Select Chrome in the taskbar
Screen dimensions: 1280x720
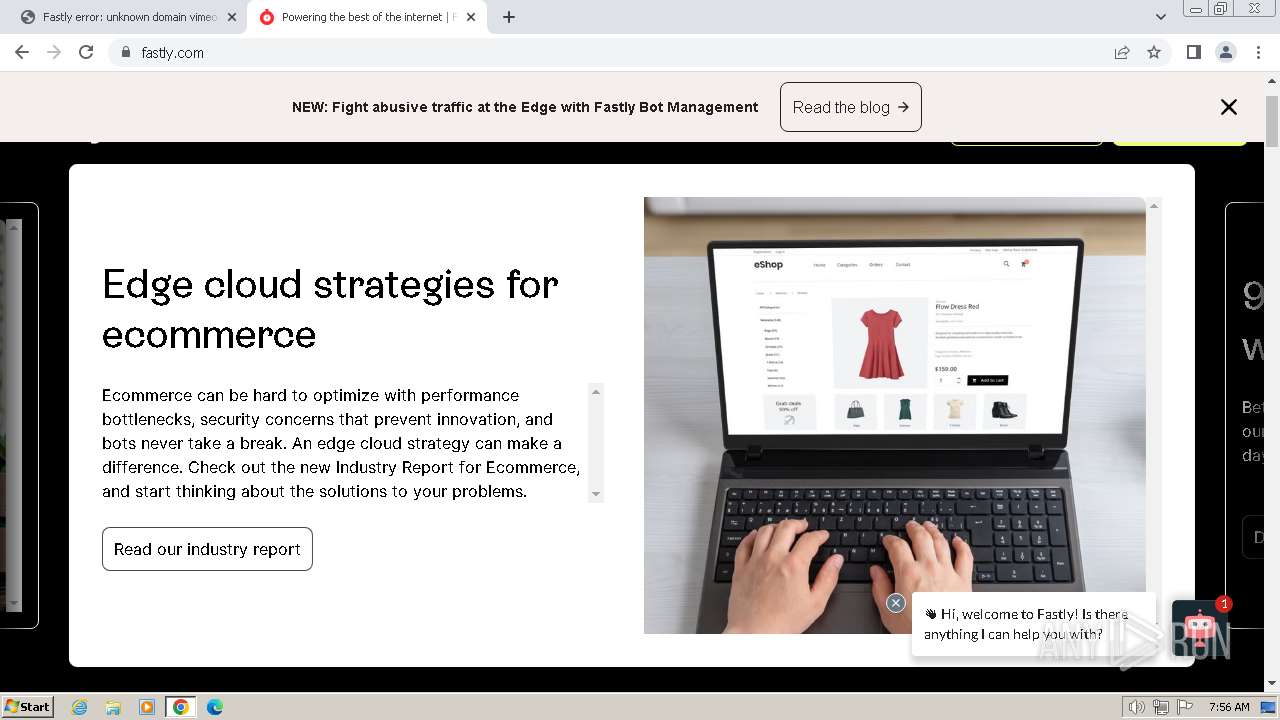tap(181, 707)
